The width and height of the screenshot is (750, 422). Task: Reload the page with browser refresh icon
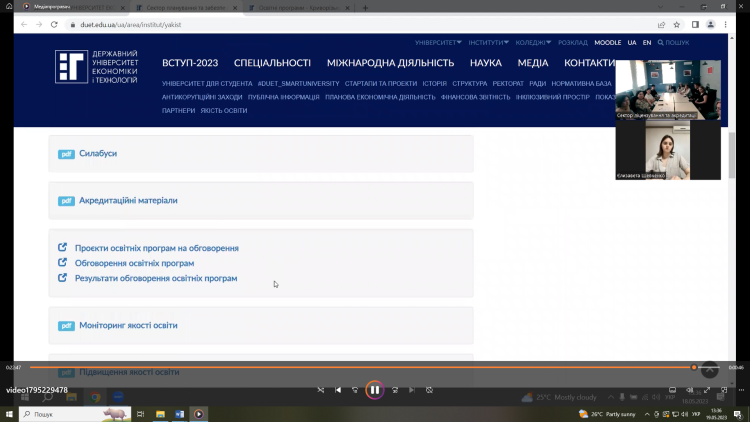(53, 24)
